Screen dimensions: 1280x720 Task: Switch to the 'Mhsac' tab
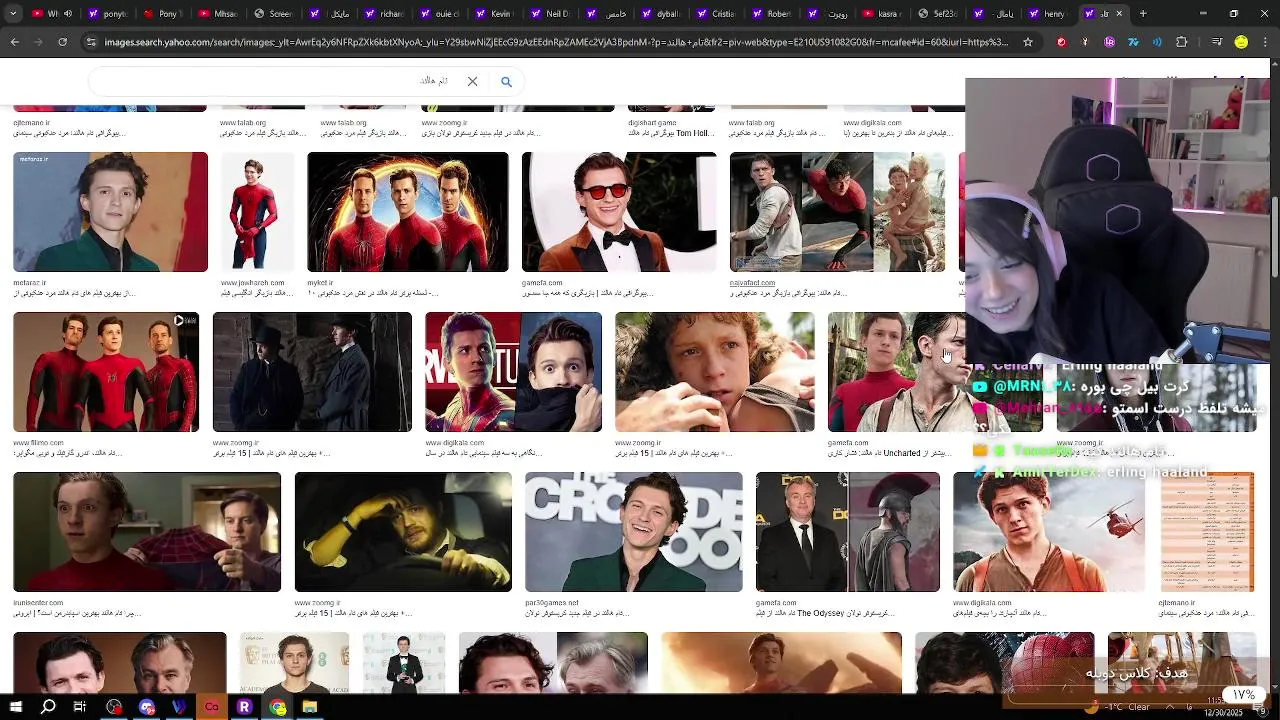point(217,14)
